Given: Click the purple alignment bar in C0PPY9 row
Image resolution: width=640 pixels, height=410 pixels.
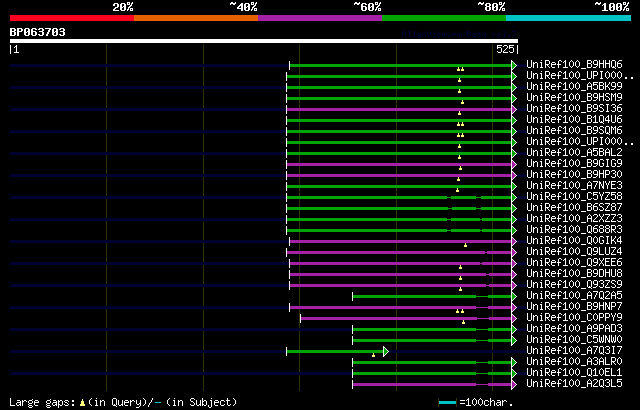Looking at the screenshot, I should coord(406,319).
